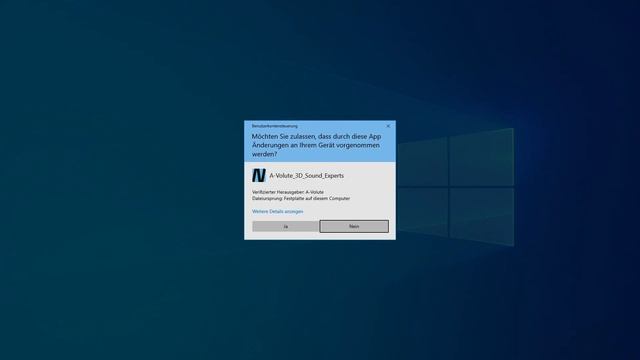Viewport: 640px width, 360px height.
Task: Select the A-Volute_3D_Sound_Experts program name
Action: coord(307,176)
